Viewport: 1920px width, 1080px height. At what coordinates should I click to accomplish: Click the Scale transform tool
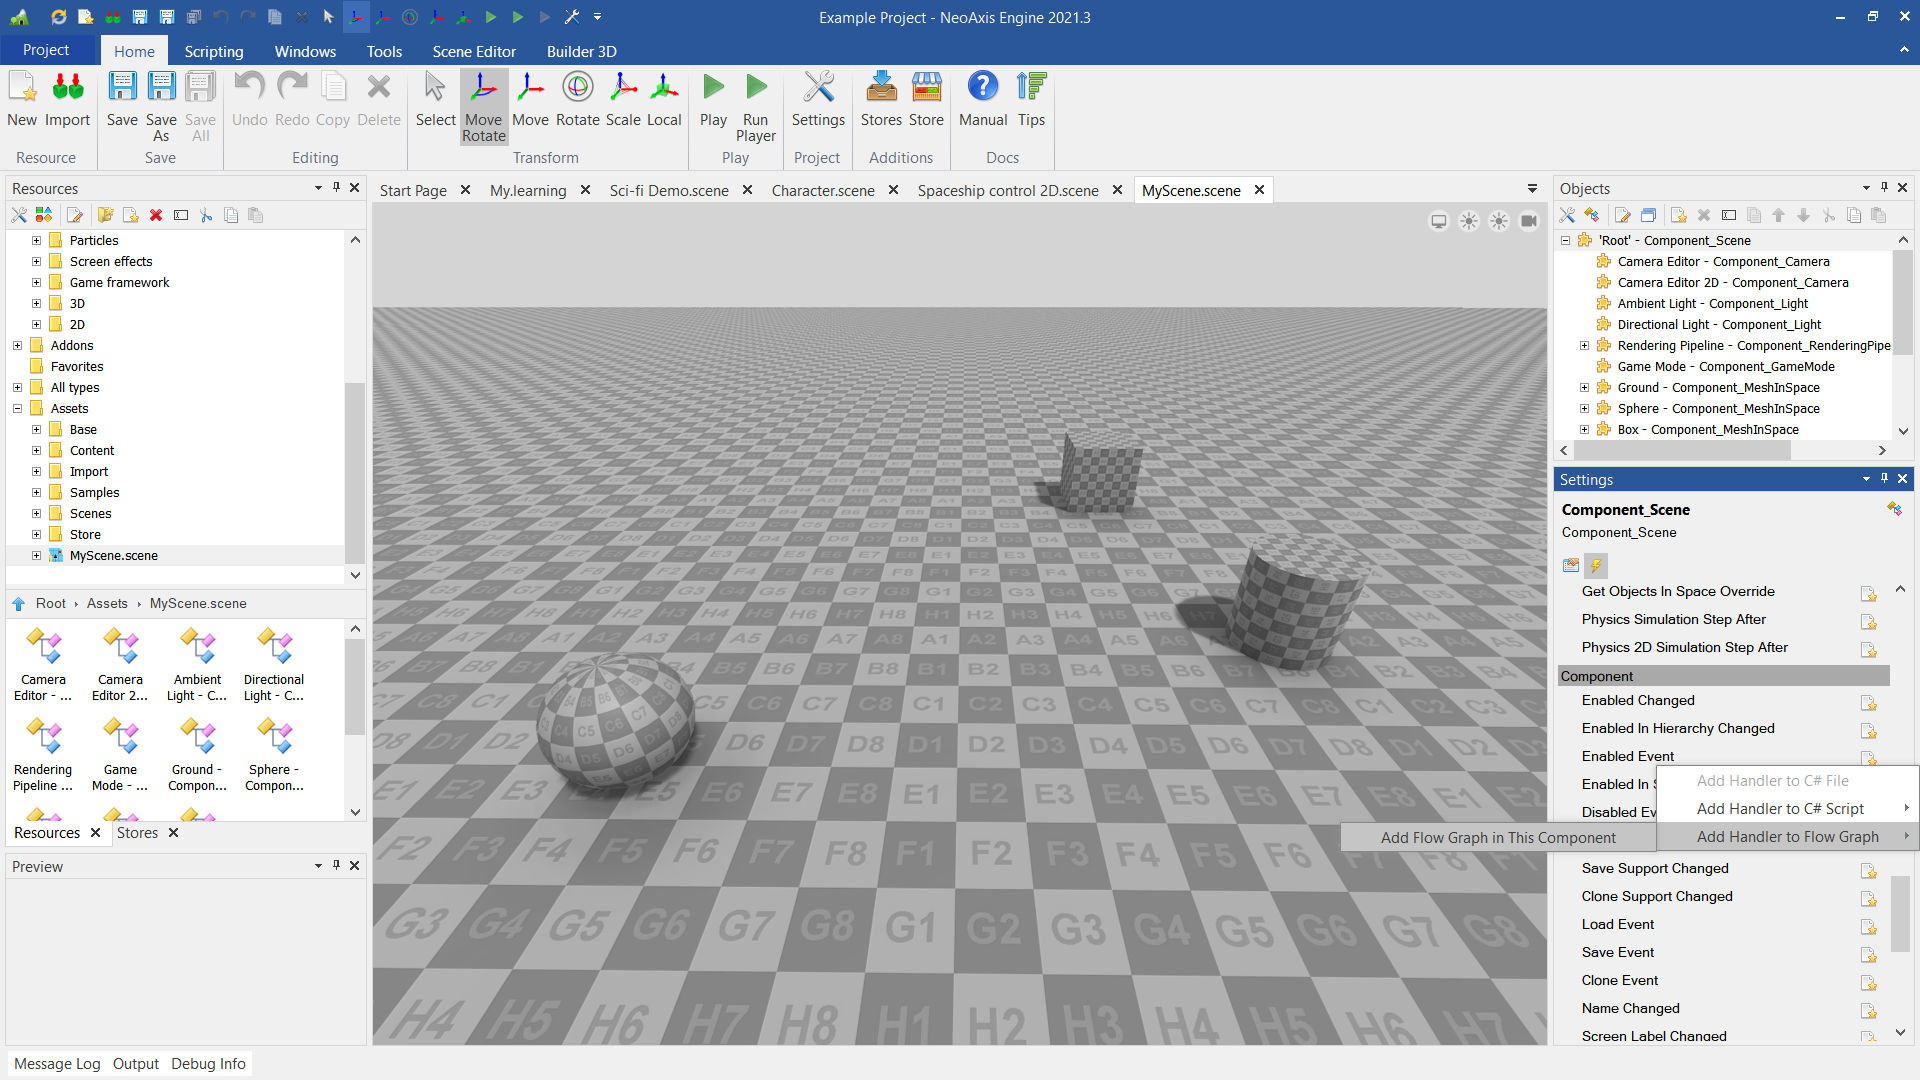click(x=622, y=100)
